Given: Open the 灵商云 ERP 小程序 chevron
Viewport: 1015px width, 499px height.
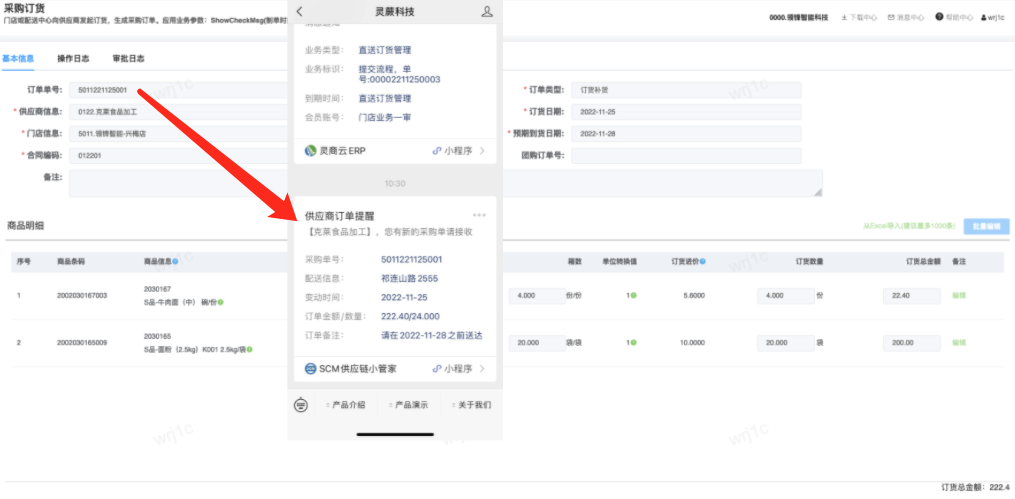Looking at the screenshot, I should 482,151.
